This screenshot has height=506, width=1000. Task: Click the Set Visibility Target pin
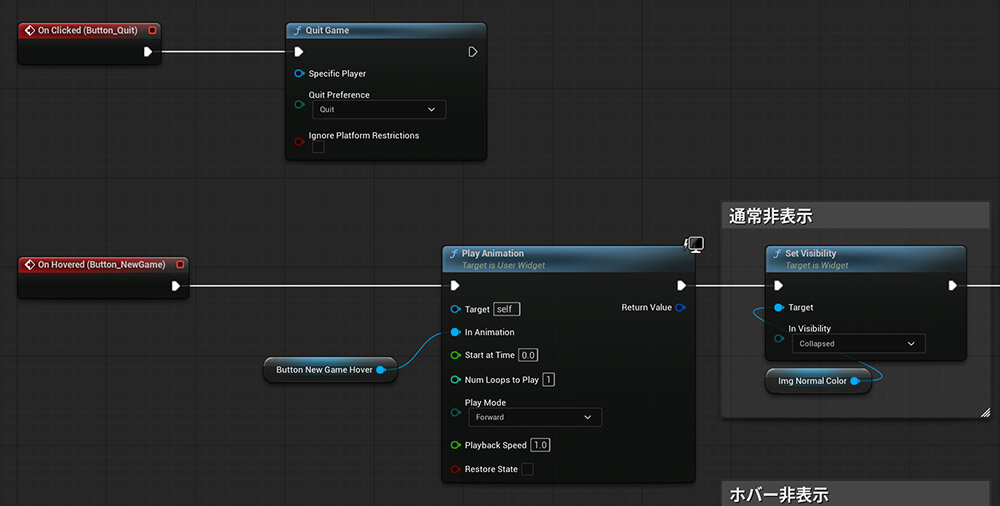pos(778,308)
